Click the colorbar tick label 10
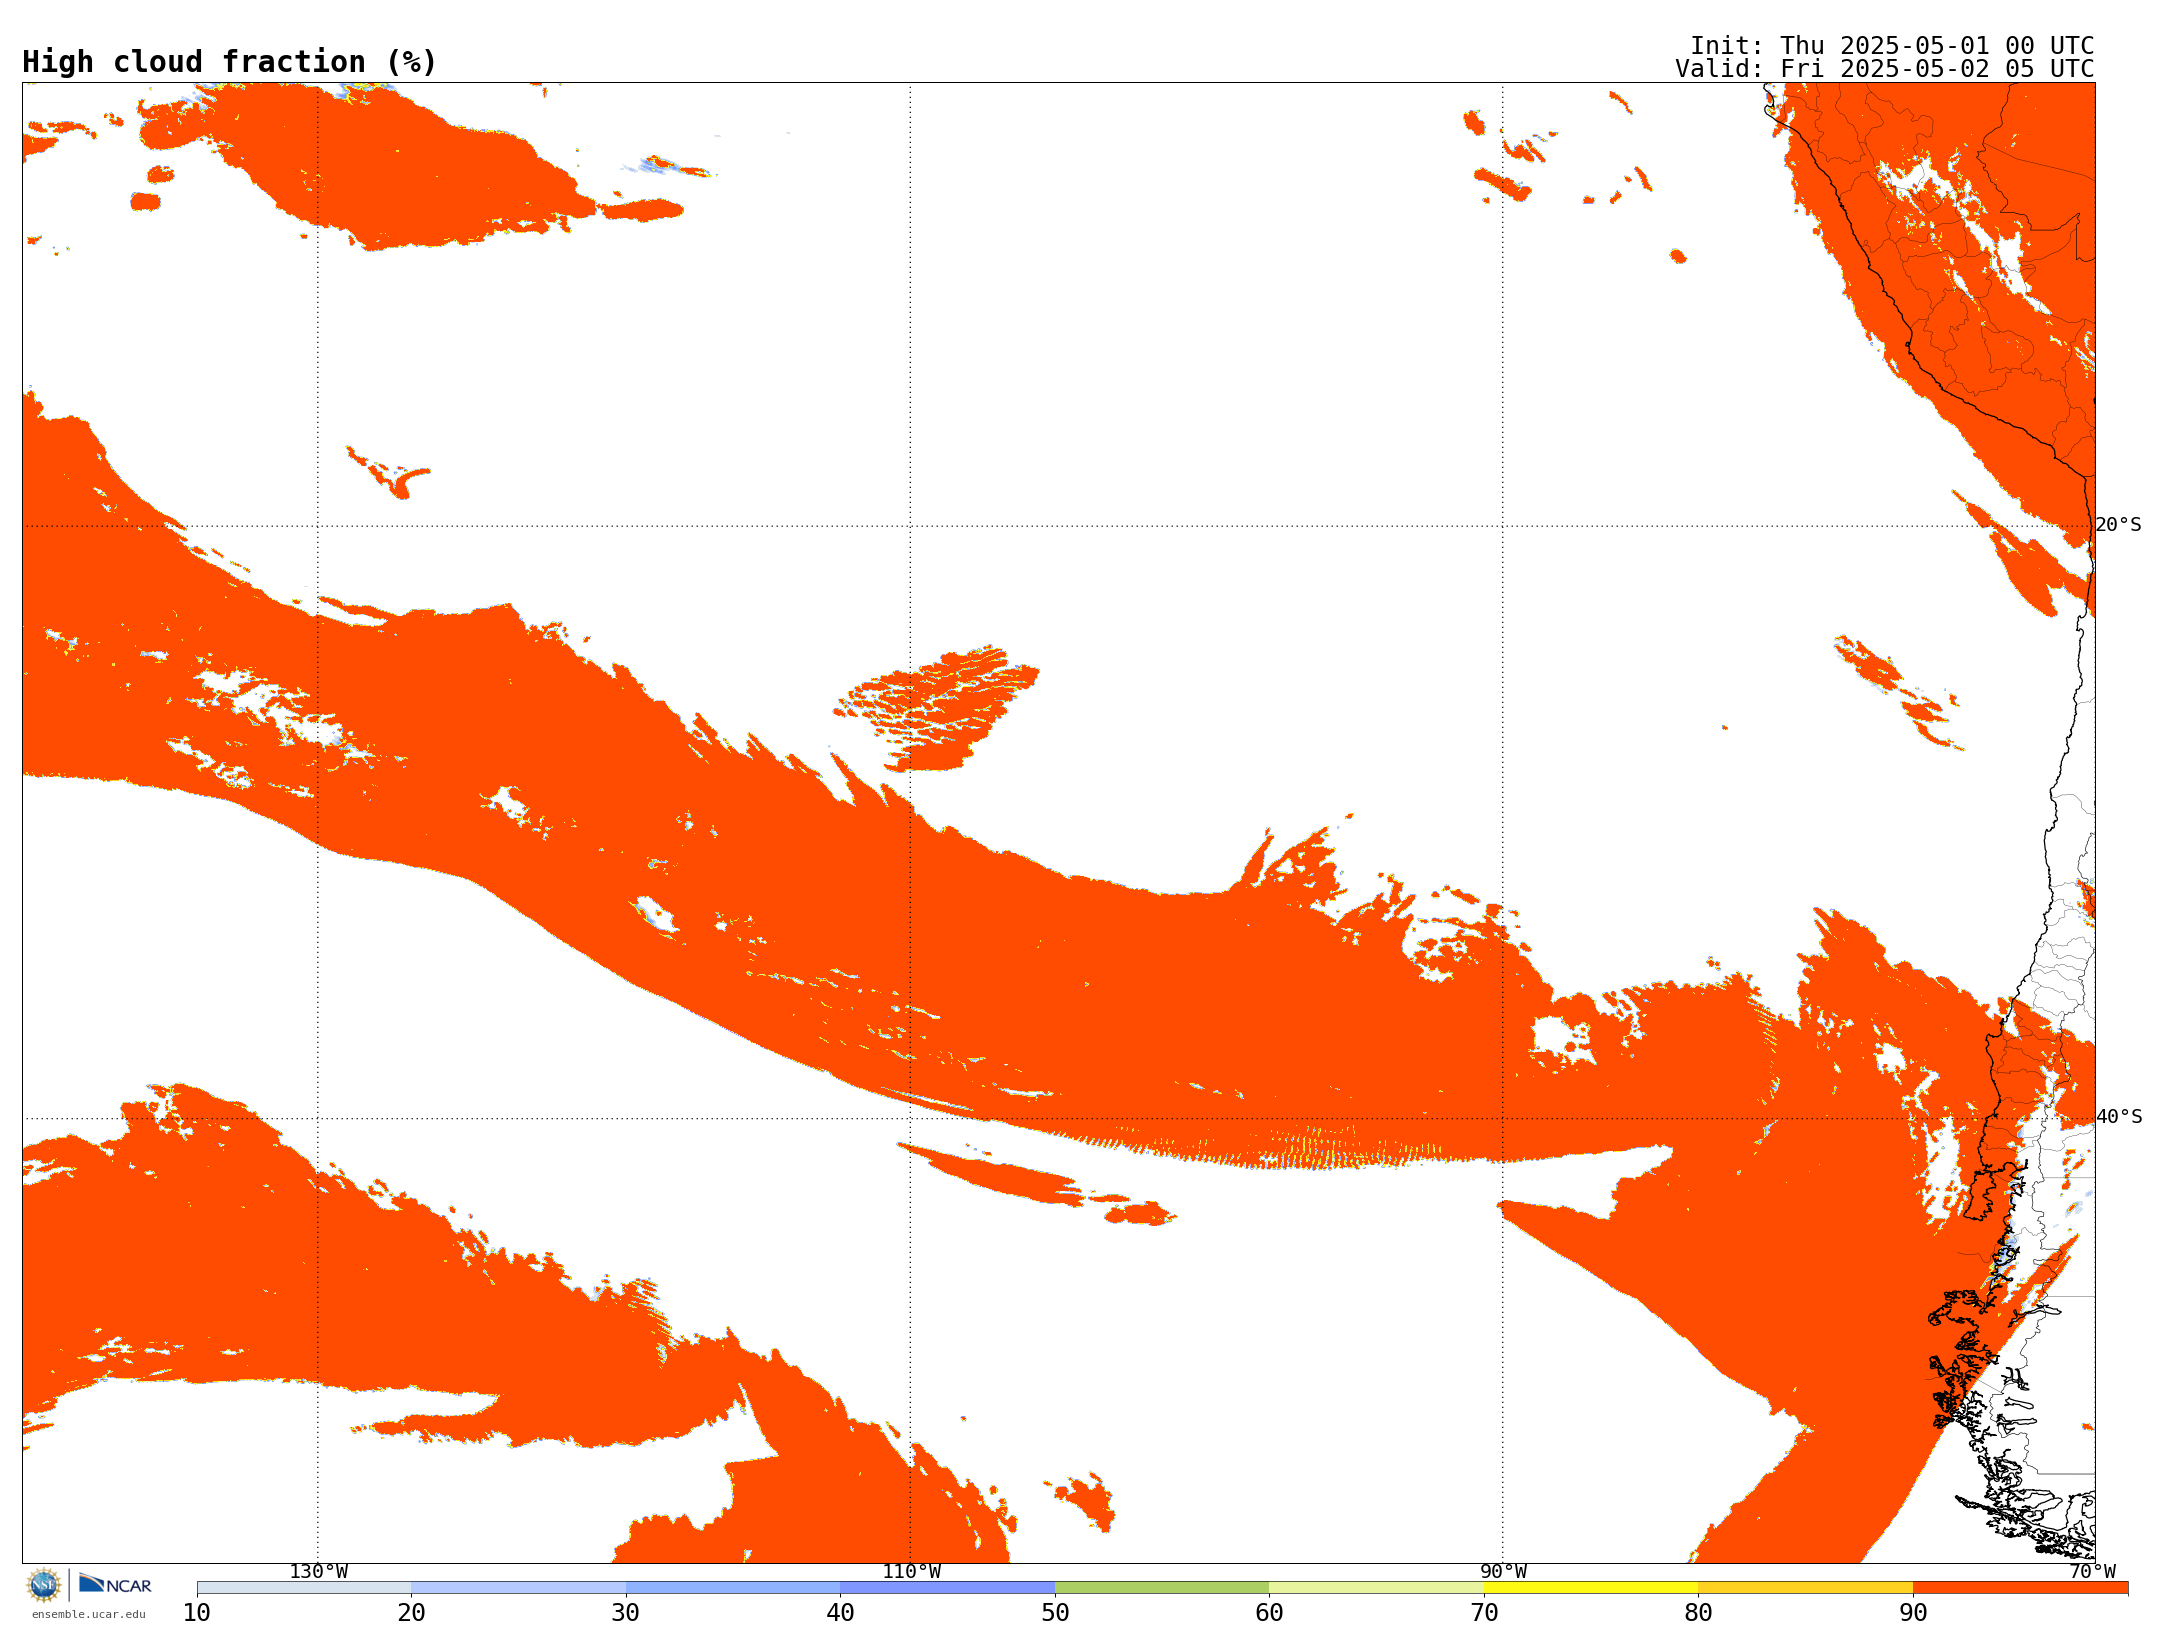The height and width of the screenshot is (1626, 2160). pyautogui.click(x=197, y=1612)
